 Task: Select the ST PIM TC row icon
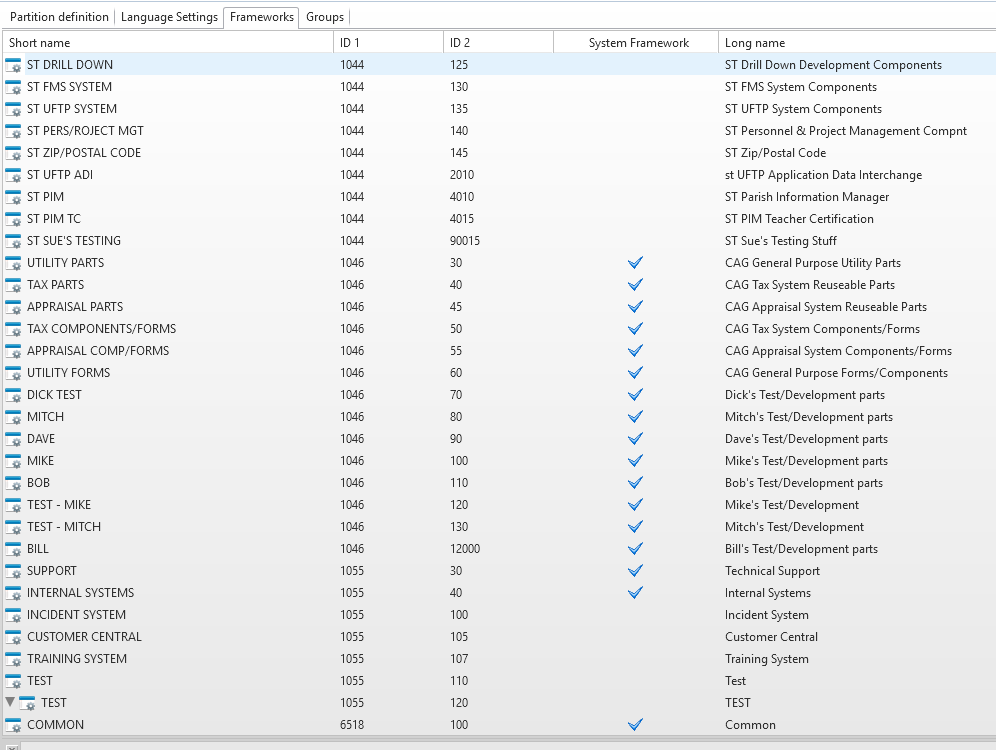13,219
